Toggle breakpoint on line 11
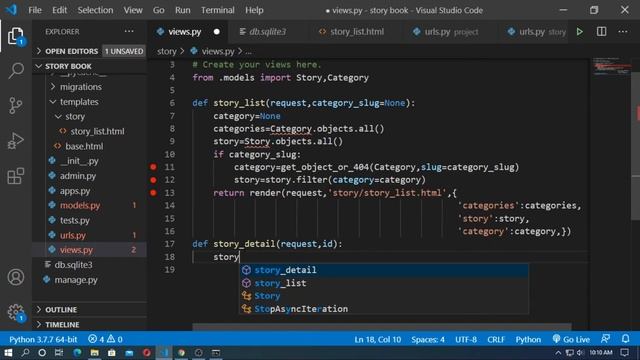This screenshot has width=640, height=360. click(153, 167)
